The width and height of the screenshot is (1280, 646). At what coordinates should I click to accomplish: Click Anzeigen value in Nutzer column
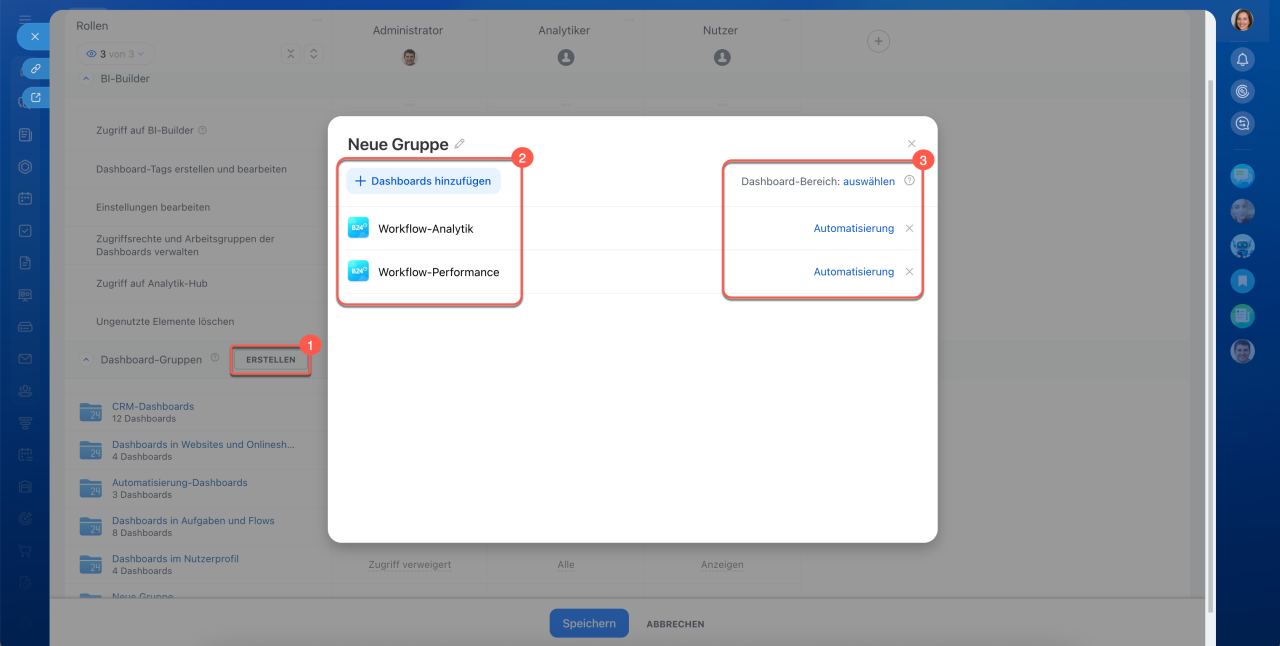pyautogui.click(x=722, y=565)
